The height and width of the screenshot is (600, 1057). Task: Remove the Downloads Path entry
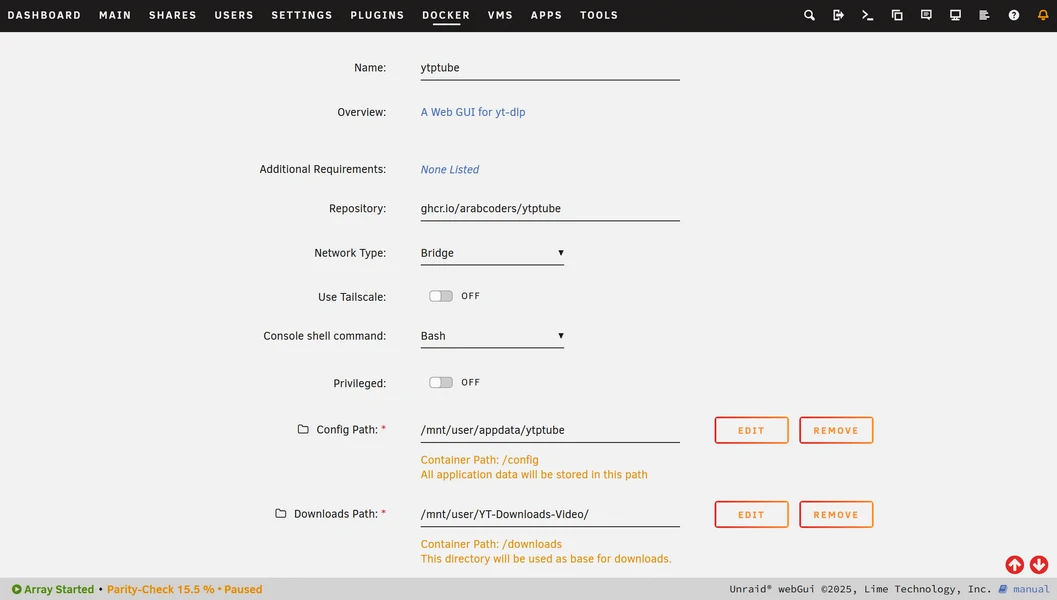836,514
